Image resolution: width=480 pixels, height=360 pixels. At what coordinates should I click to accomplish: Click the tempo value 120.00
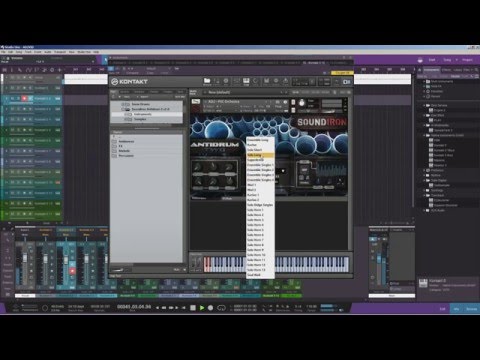[x=311, y=306]
